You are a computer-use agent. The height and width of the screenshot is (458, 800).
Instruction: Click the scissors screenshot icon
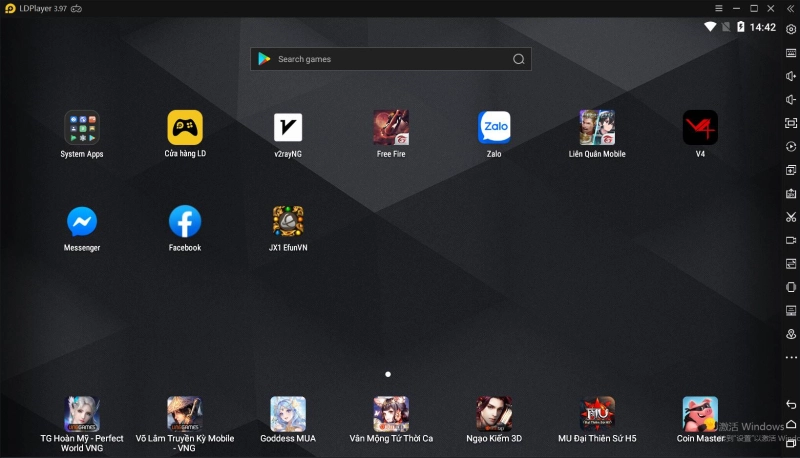tap(791, 217)
